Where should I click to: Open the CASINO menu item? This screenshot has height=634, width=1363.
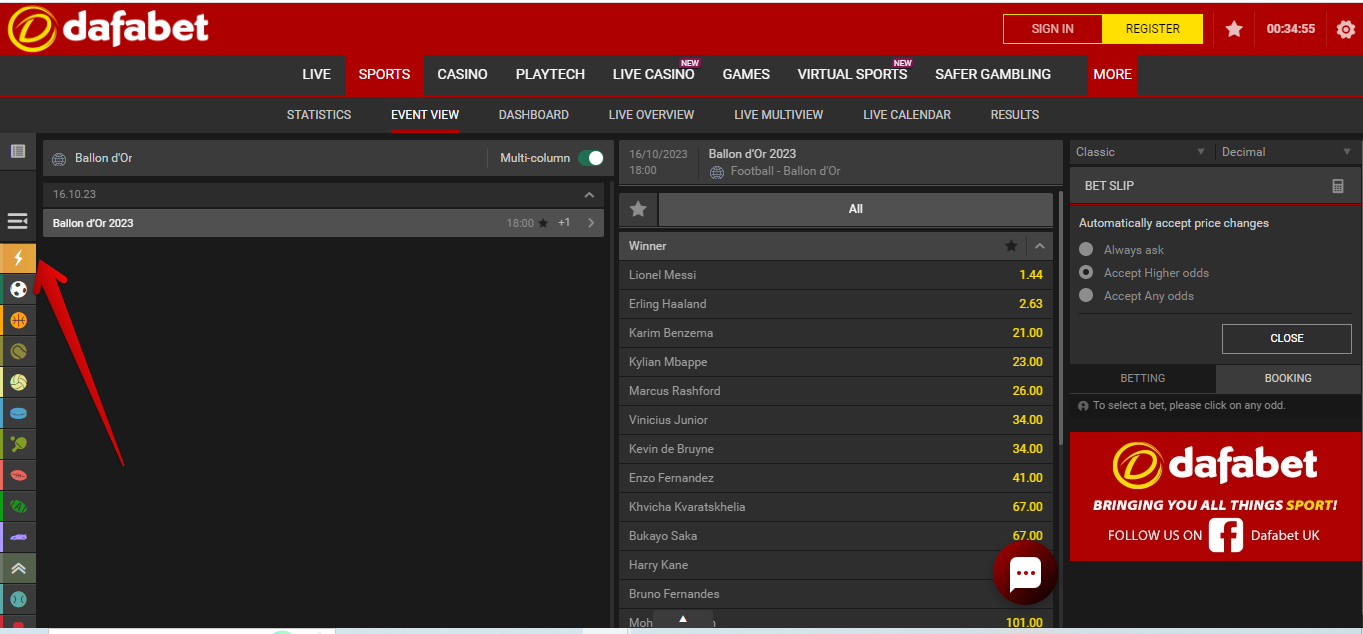(462, 74)
